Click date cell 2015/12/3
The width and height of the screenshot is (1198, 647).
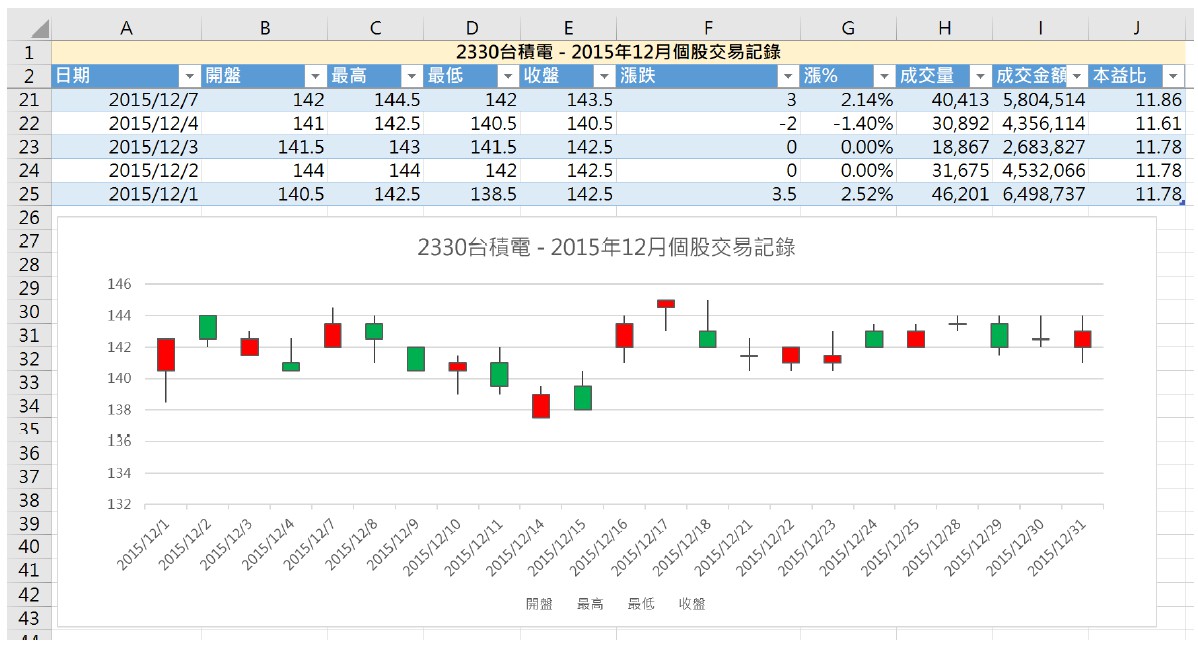127,147
